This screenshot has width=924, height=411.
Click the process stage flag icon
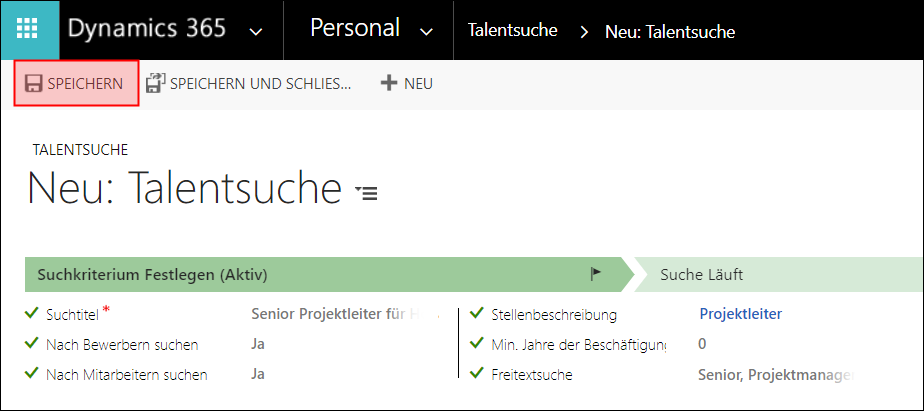(596, 273)
